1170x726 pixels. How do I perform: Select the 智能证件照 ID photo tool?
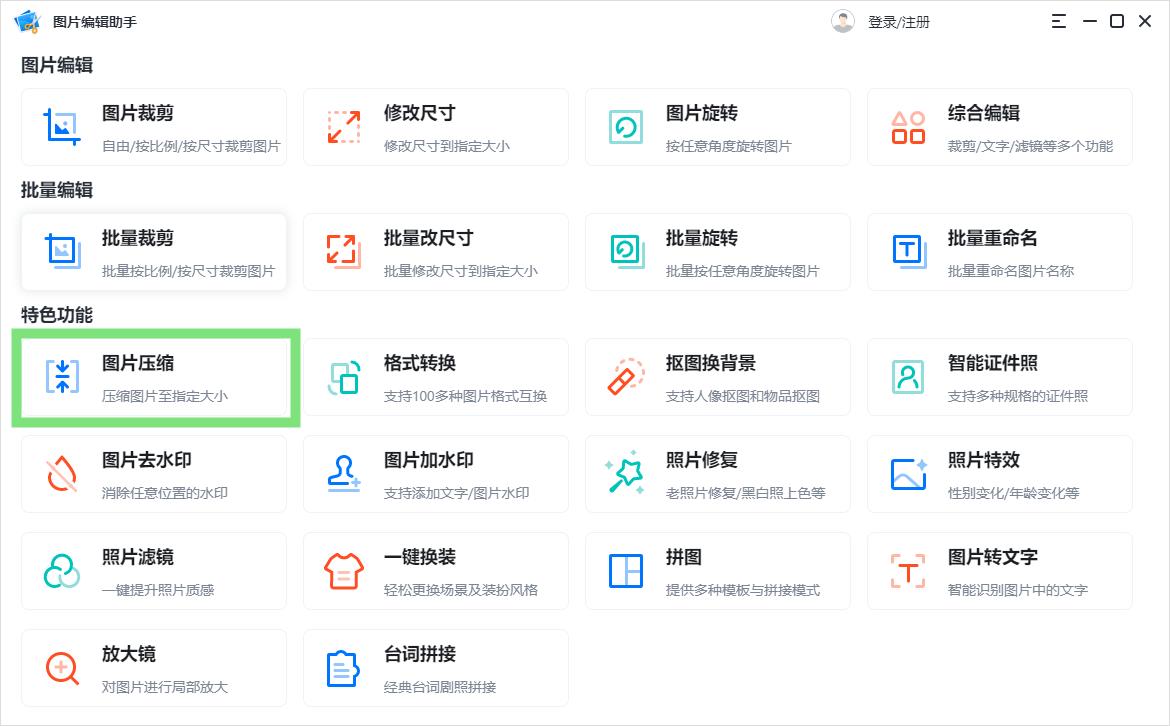pyautogui.click(x=1000, y=377)
